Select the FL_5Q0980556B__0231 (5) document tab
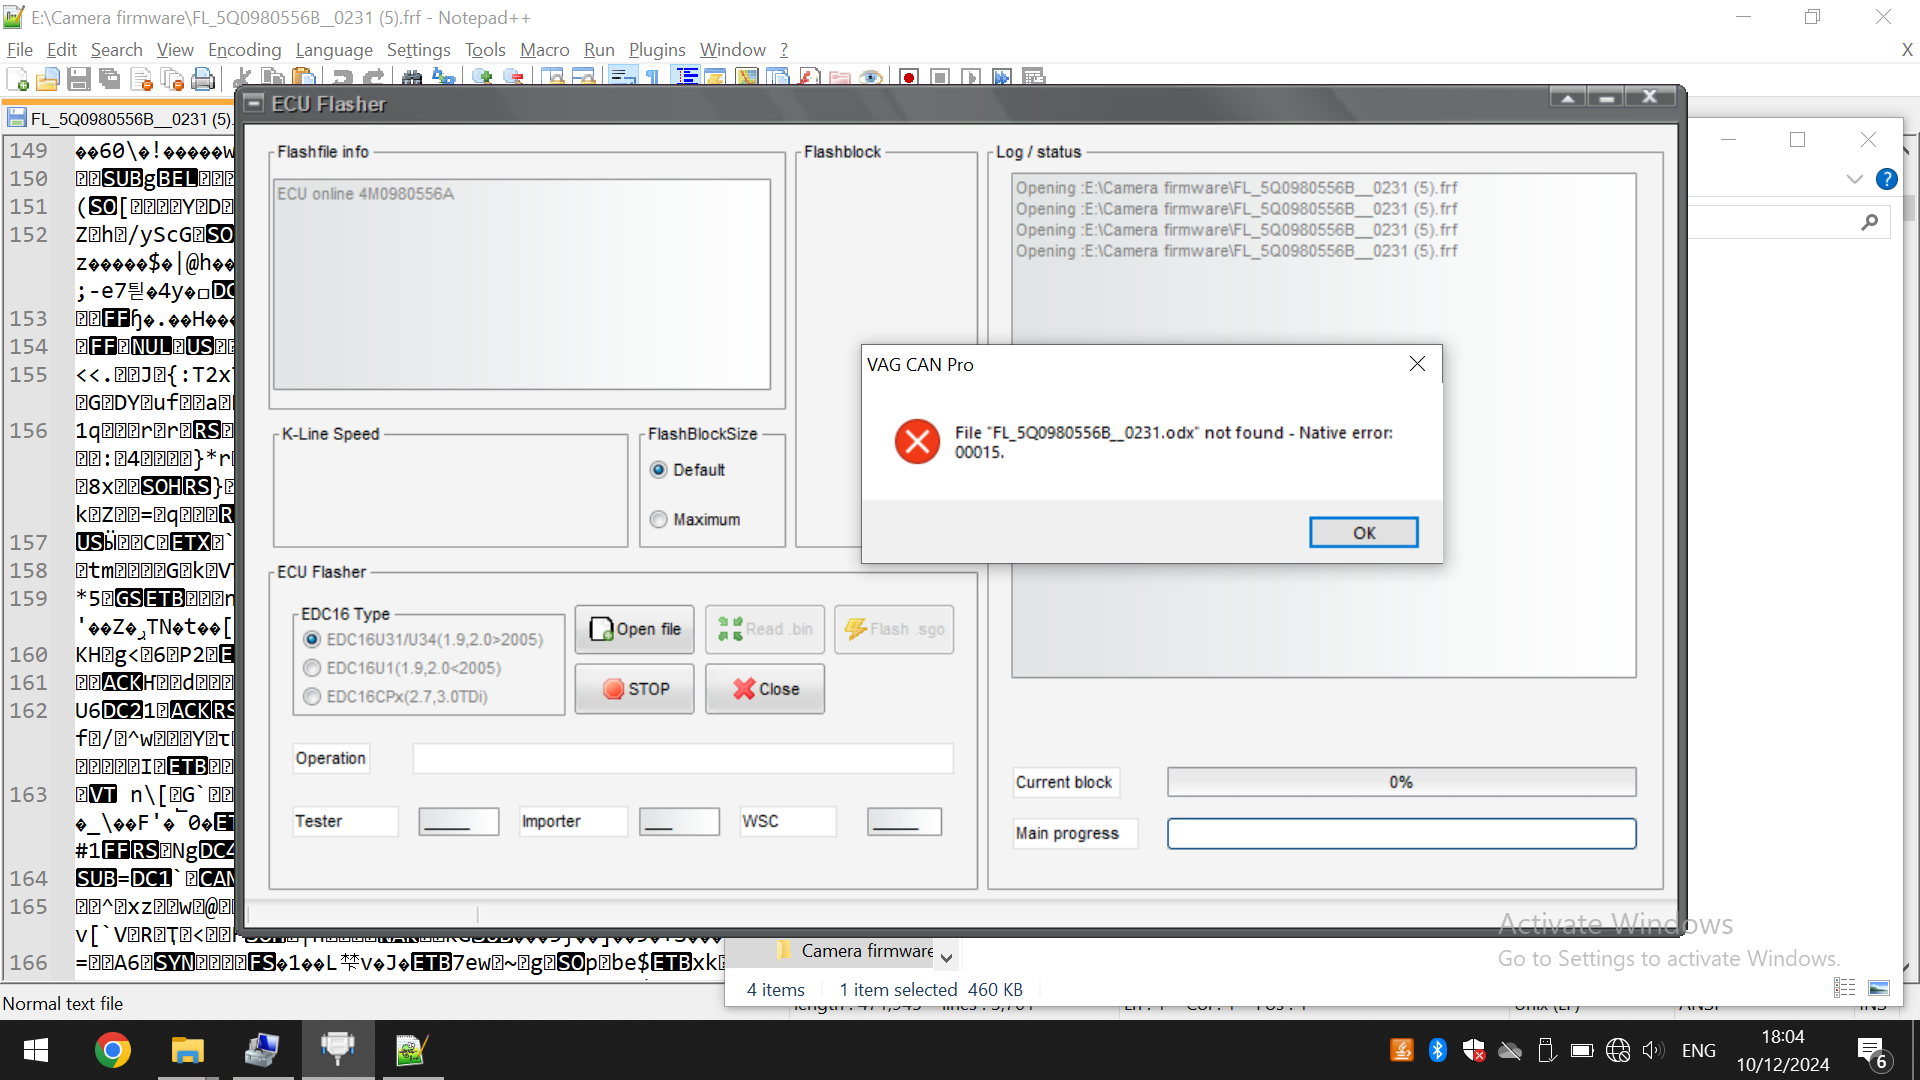Viewport: 1920px width, 1080px height. [119, 119]
